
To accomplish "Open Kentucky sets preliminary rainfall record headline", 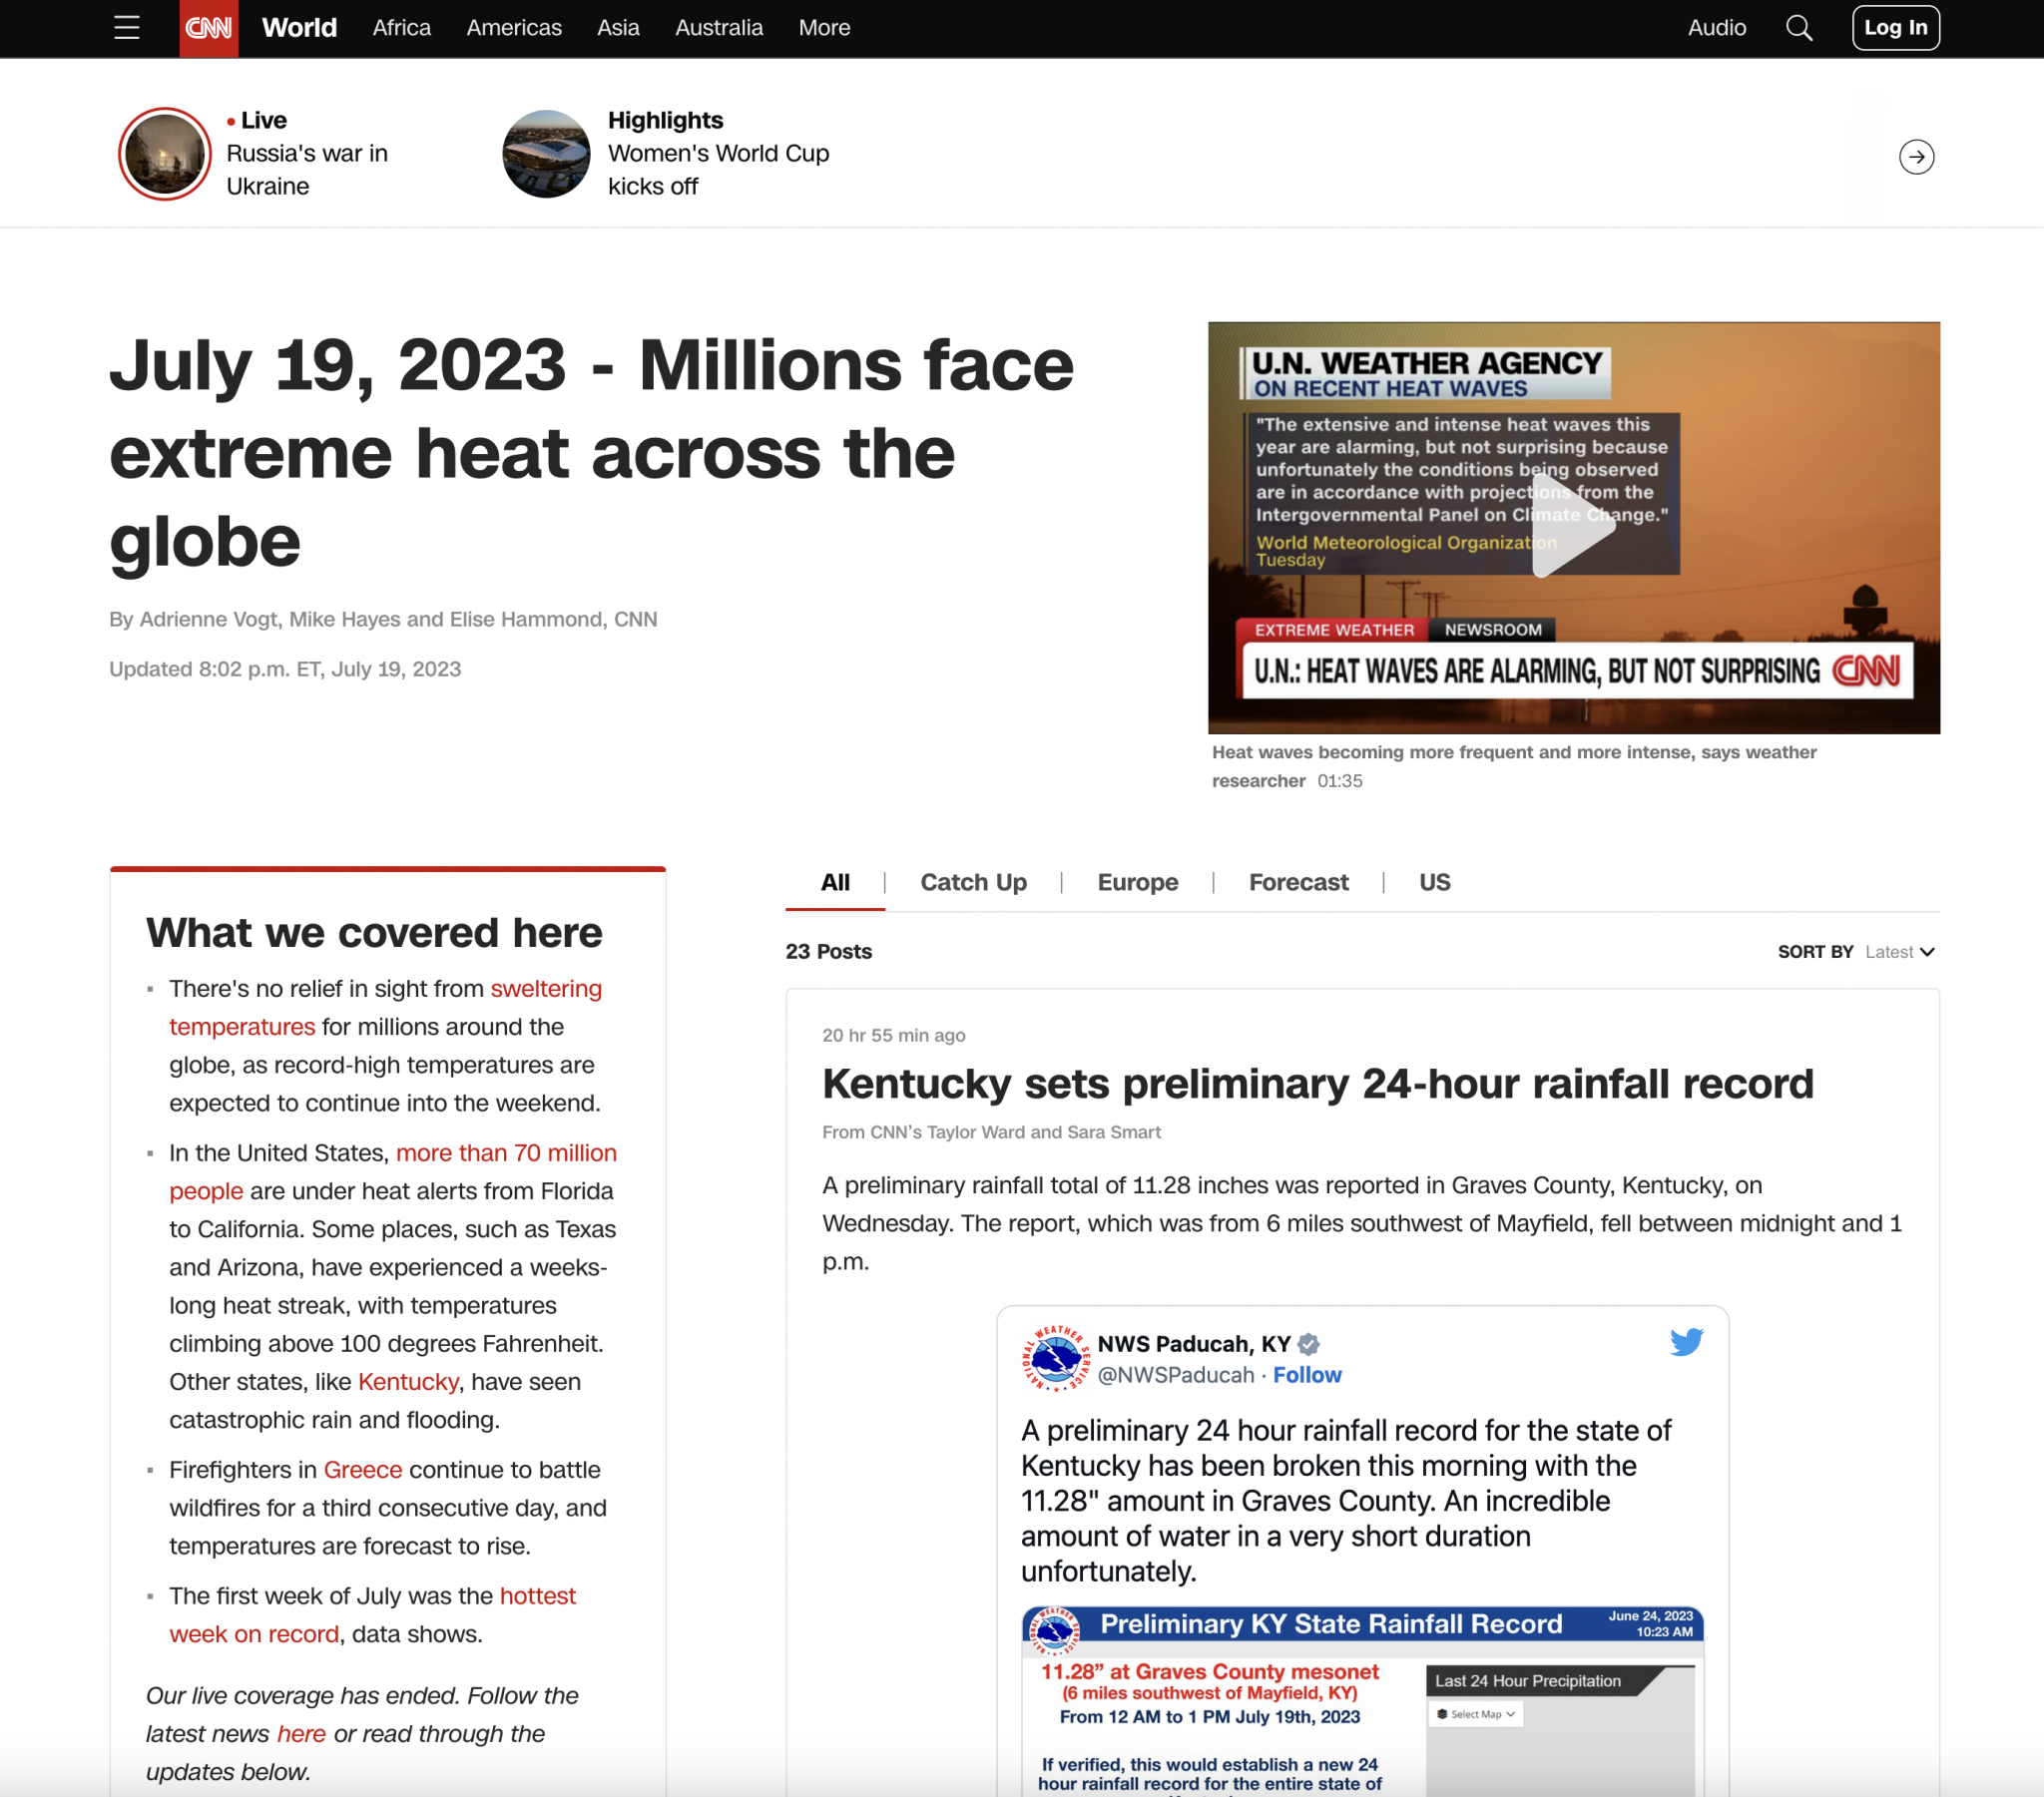I will click(x=1317, y=1083).
